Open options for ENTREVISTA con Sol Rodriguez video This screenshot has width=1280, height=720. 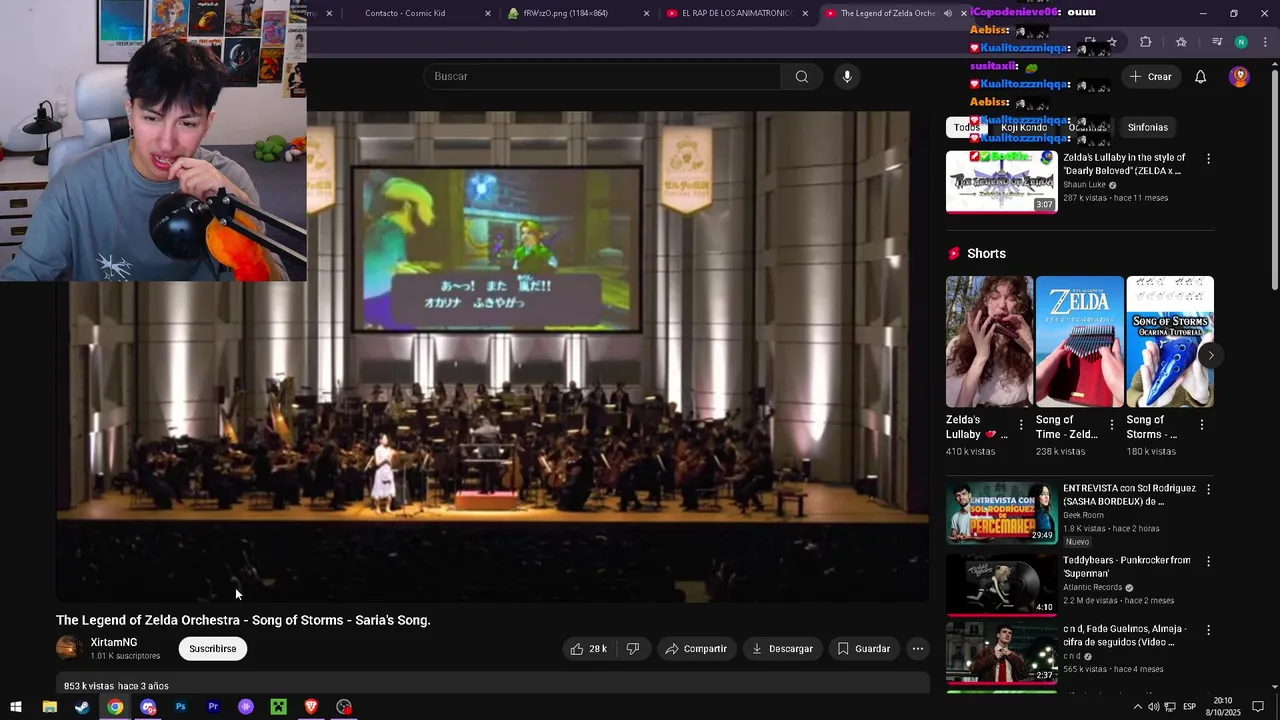point(1208,490)
